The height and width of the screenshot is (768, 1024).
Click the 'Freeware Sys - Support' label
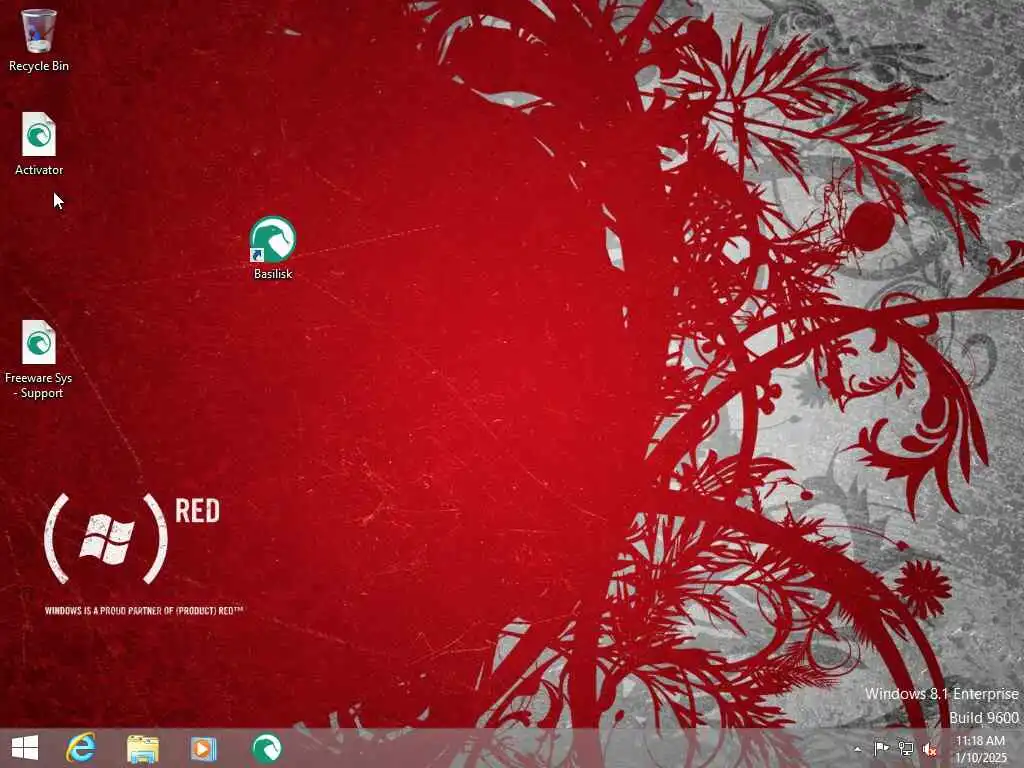pos(39,385)
